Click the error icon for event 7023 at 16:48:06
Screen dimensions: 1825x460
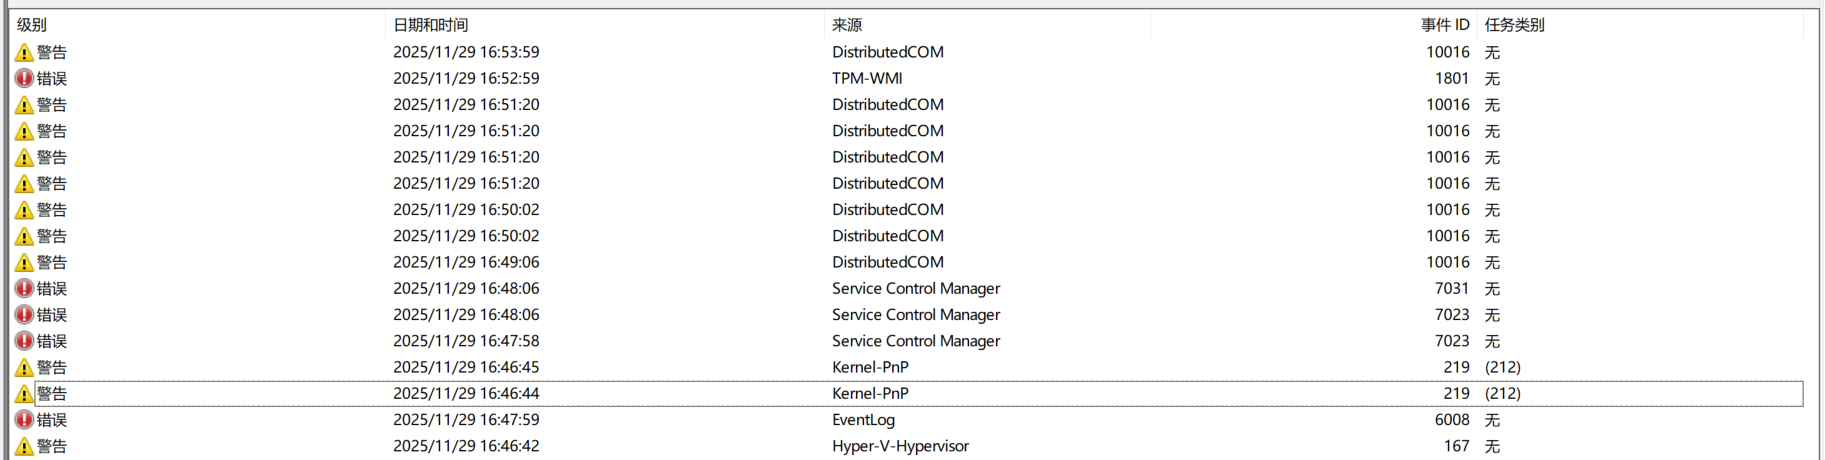point(24,314)
